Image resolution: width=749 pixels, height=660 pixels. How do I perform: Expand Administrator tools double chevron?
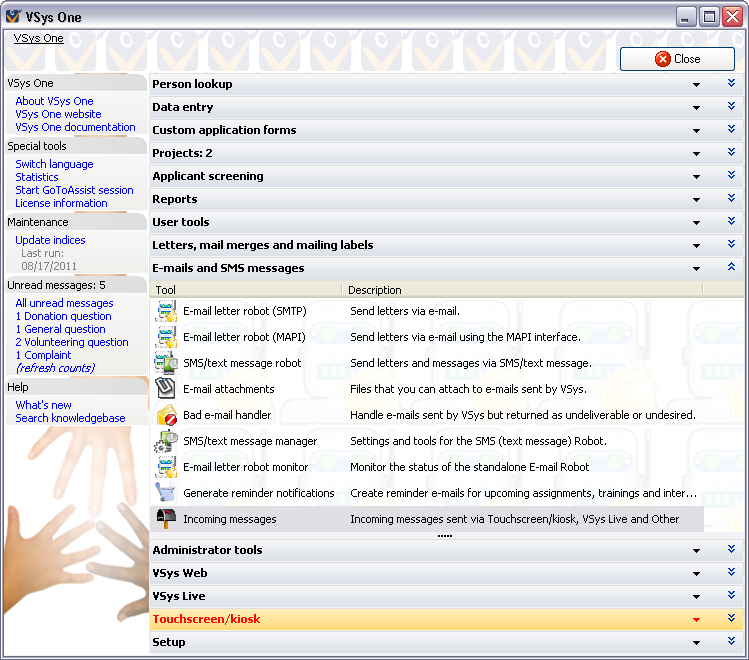point(731,549)
